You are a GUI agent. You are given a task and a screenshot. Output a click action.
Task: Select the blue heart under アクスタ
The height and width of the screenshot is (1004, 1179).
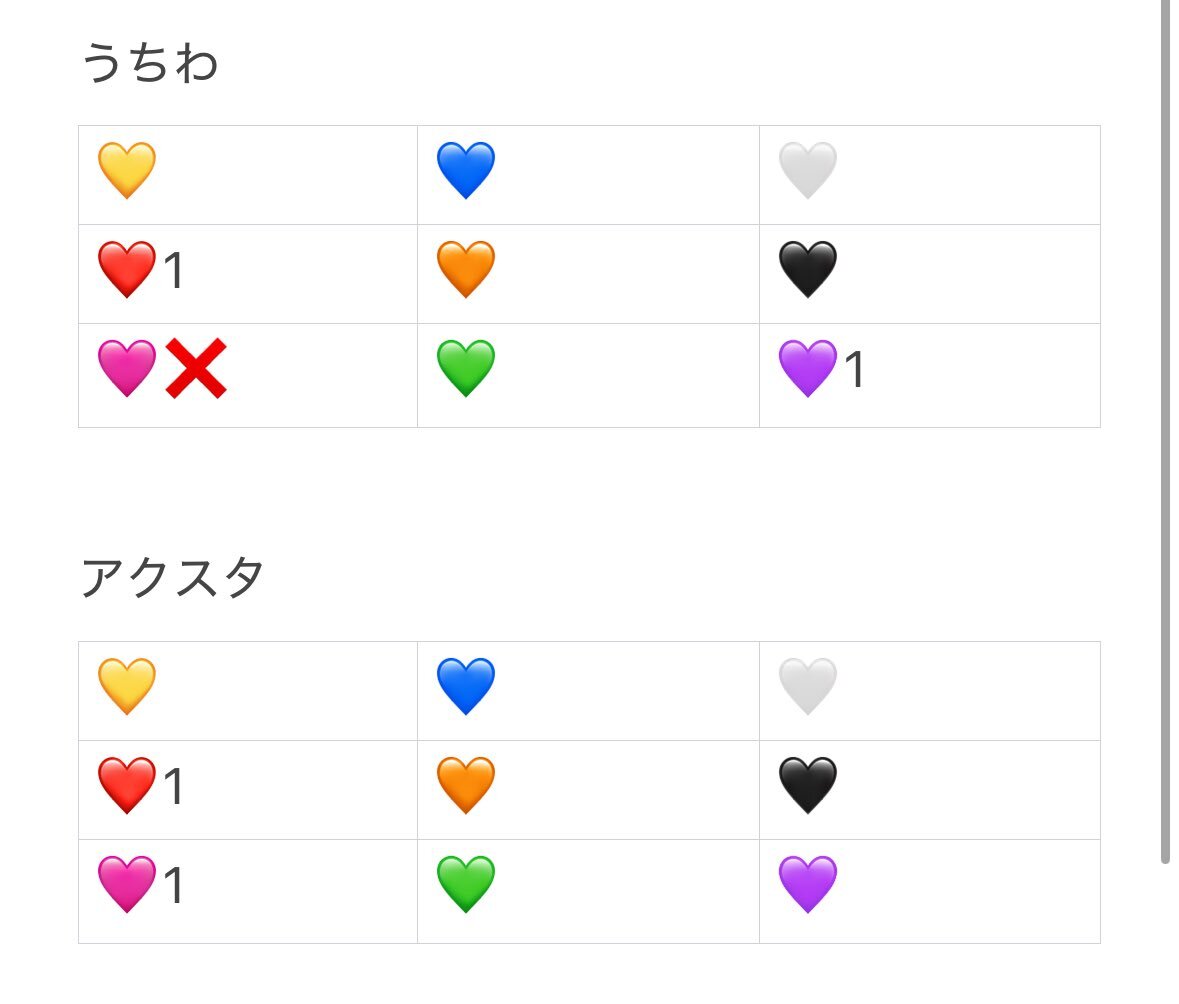tap(466, 687)
